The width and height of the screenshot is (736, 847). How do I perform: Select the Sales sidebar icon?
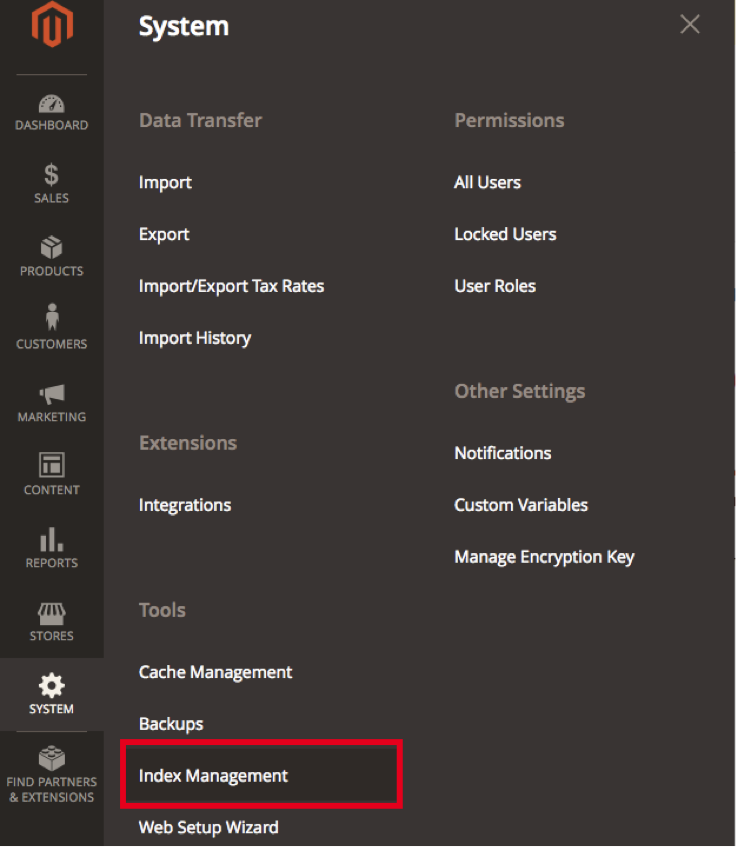click(51, 180)
